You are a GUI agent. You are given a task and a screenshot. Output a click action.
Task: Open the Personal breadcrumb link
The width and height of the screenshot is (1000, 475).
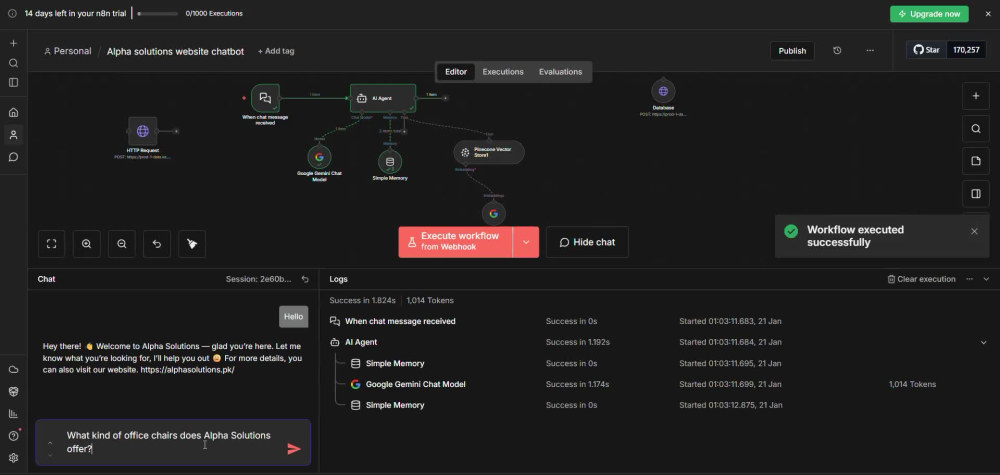68,51
